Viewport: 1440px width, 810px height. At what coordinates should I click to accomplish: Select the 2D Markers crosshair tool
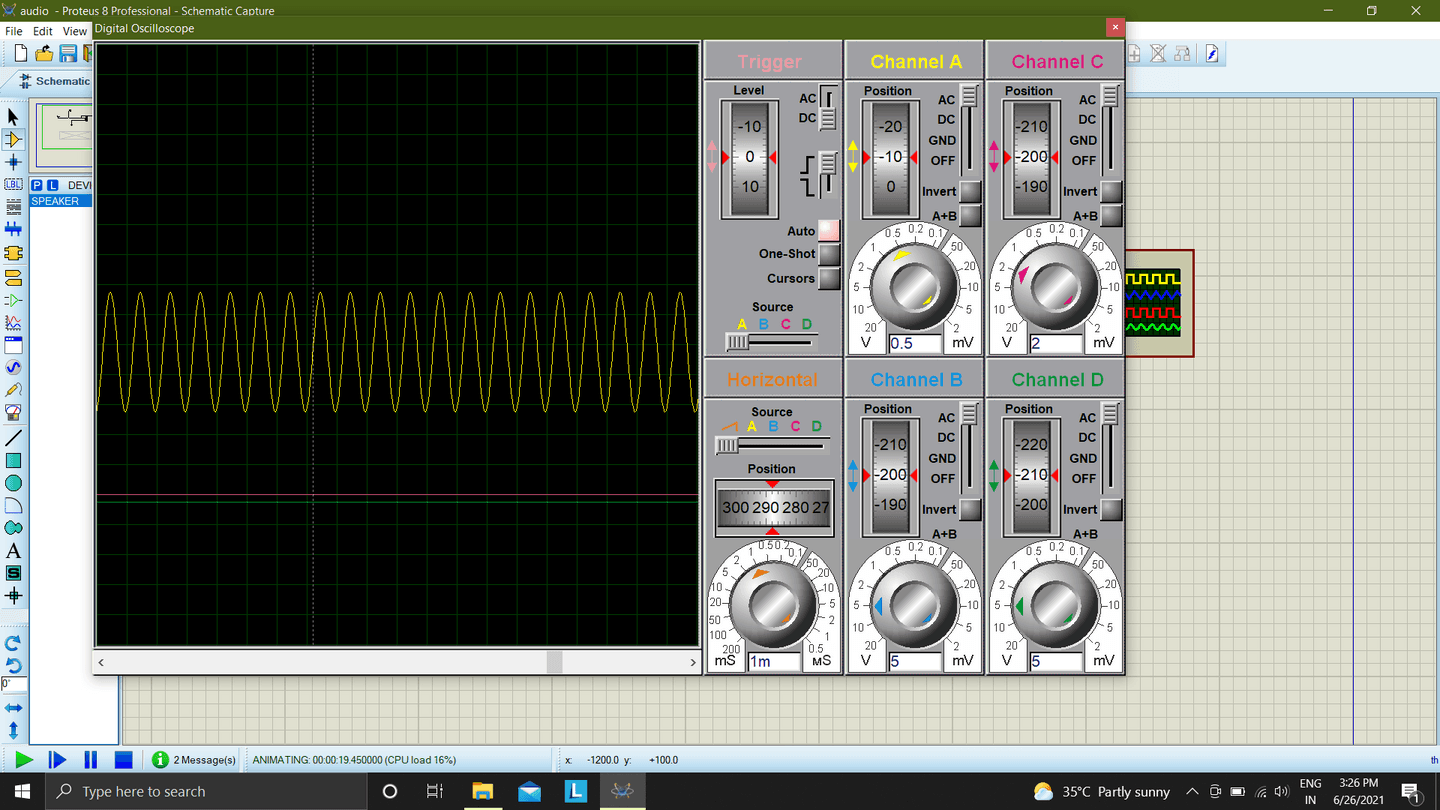pos(13,596)
